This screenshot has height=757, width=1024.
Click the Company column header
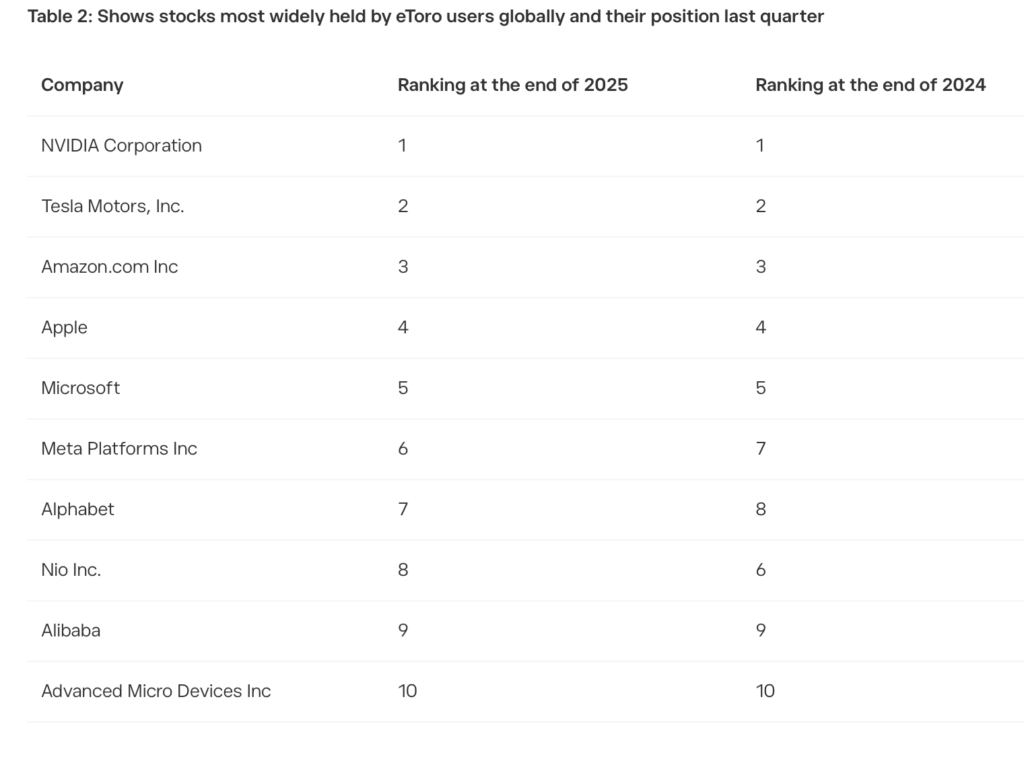82,85
